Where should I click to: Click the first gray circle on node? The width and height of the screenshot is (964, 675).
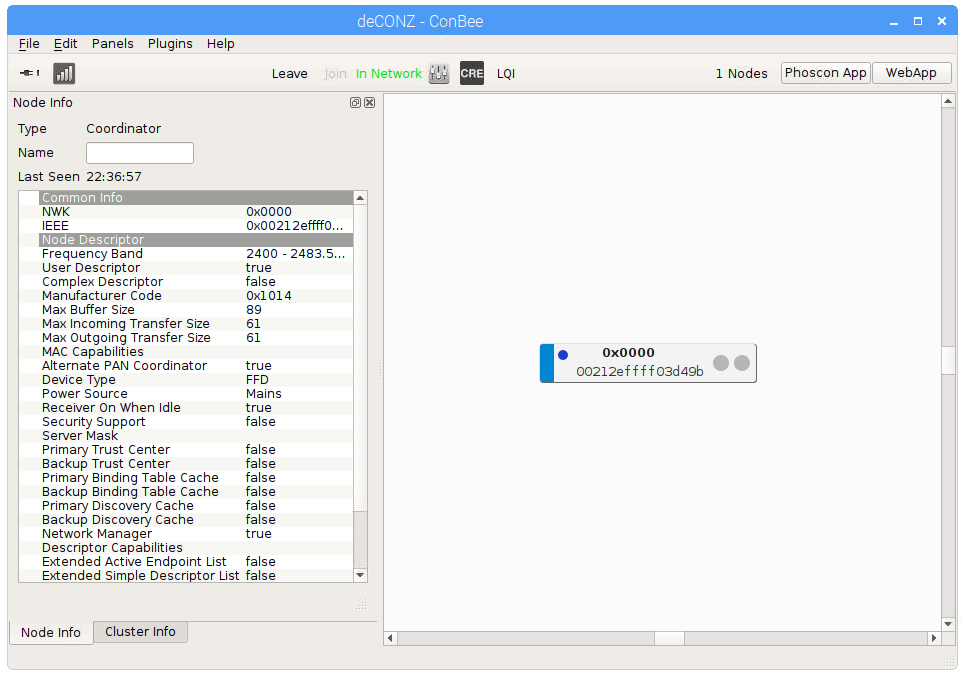721,363
